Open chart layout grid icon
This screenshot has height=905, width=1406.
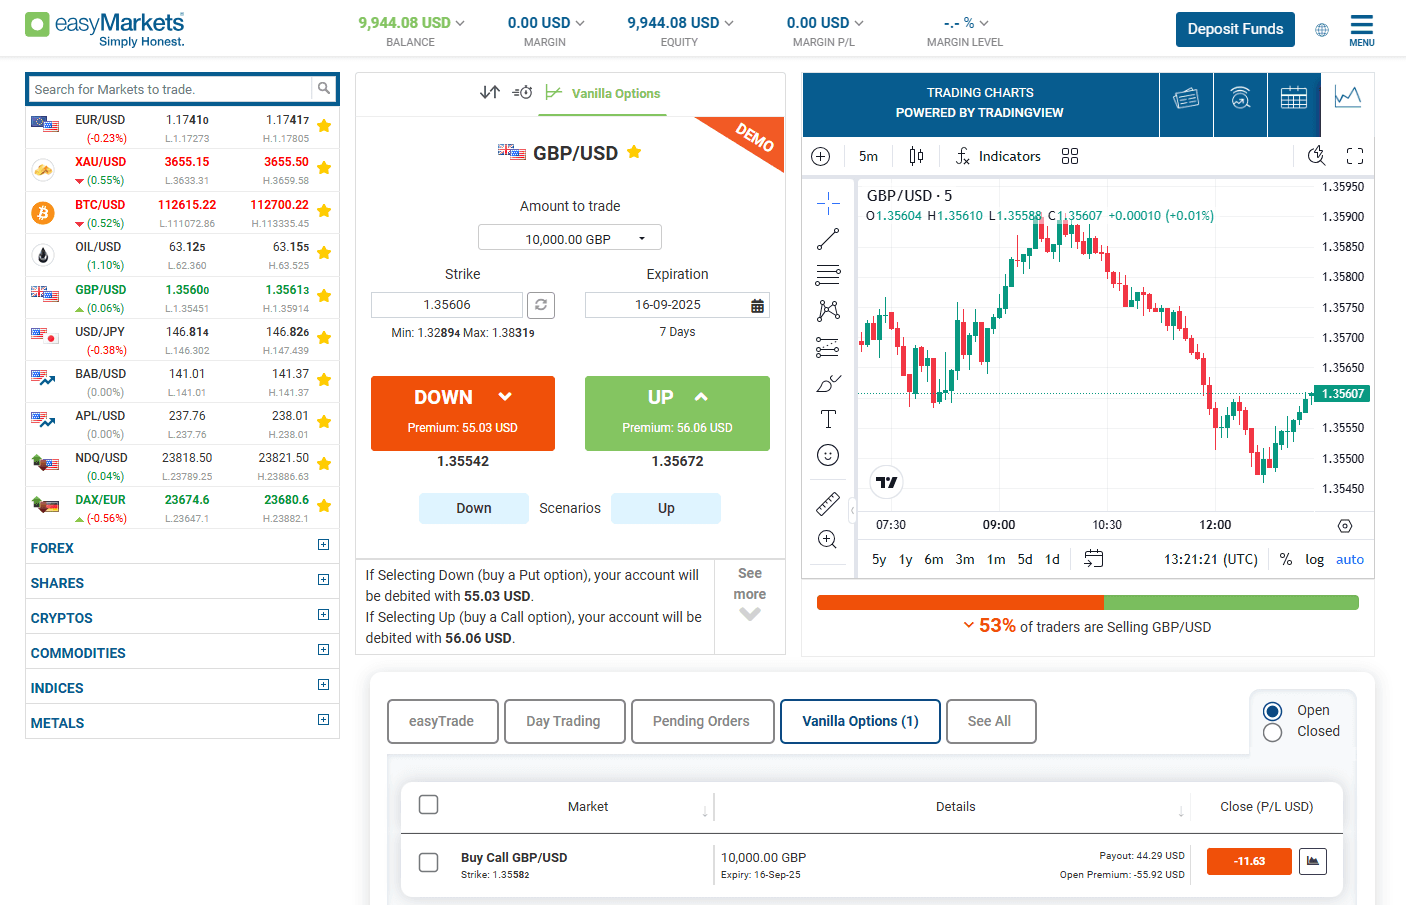[1070, 156]
